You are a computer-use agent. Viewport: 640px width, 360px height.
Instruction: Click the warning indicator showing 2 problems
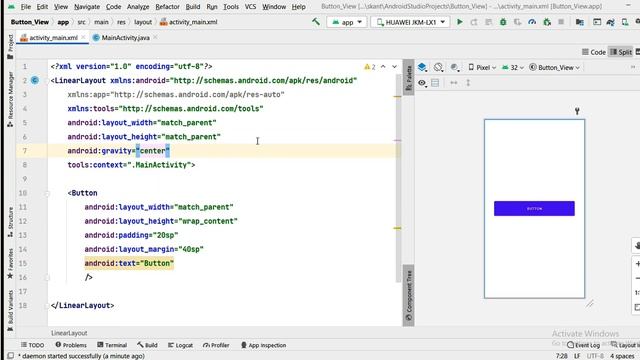point(370,67)
